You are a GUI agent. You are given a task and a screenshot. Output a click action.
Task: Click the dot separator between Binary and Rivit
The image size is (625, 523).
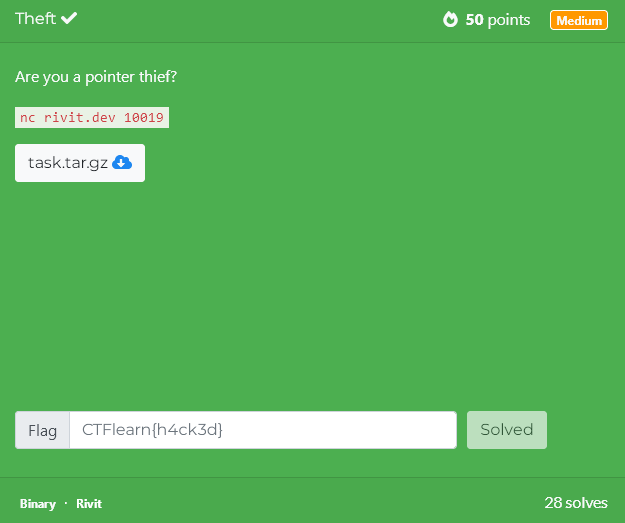click(x=66, y=503)
